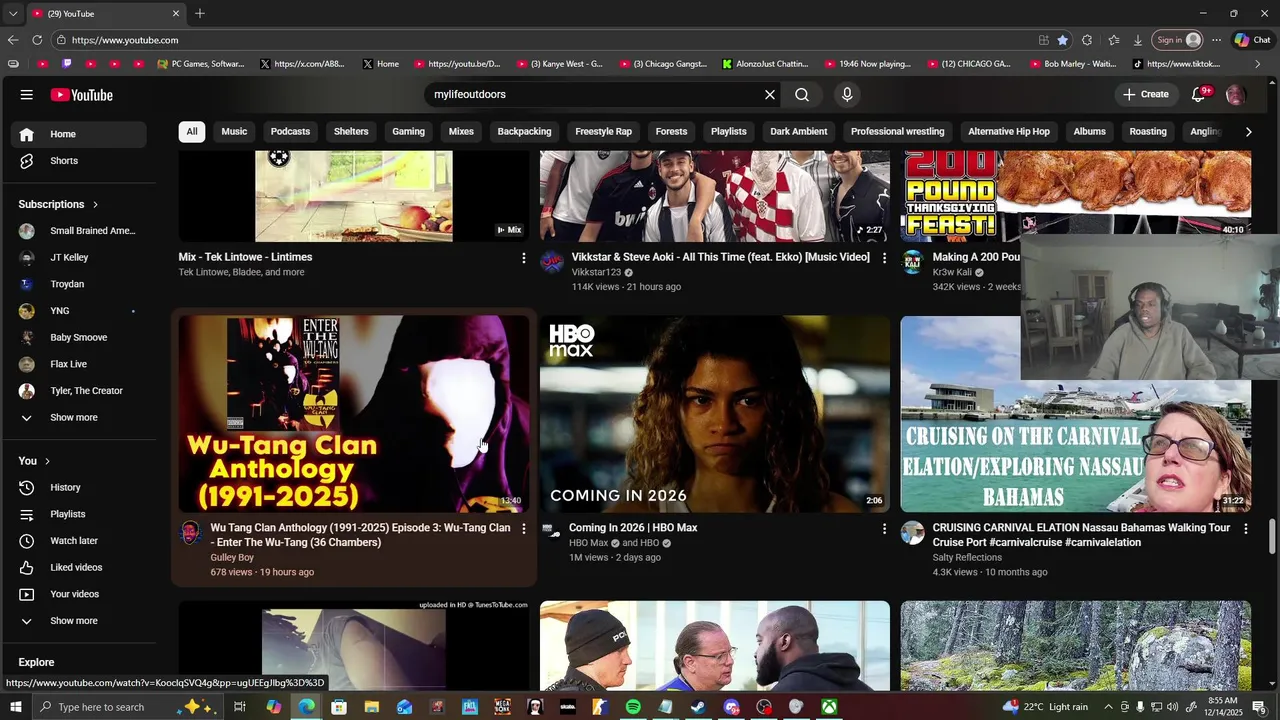Open the Gulley Boy channel link
This screenshot has width=1280, height=720.
coord(232,558)
